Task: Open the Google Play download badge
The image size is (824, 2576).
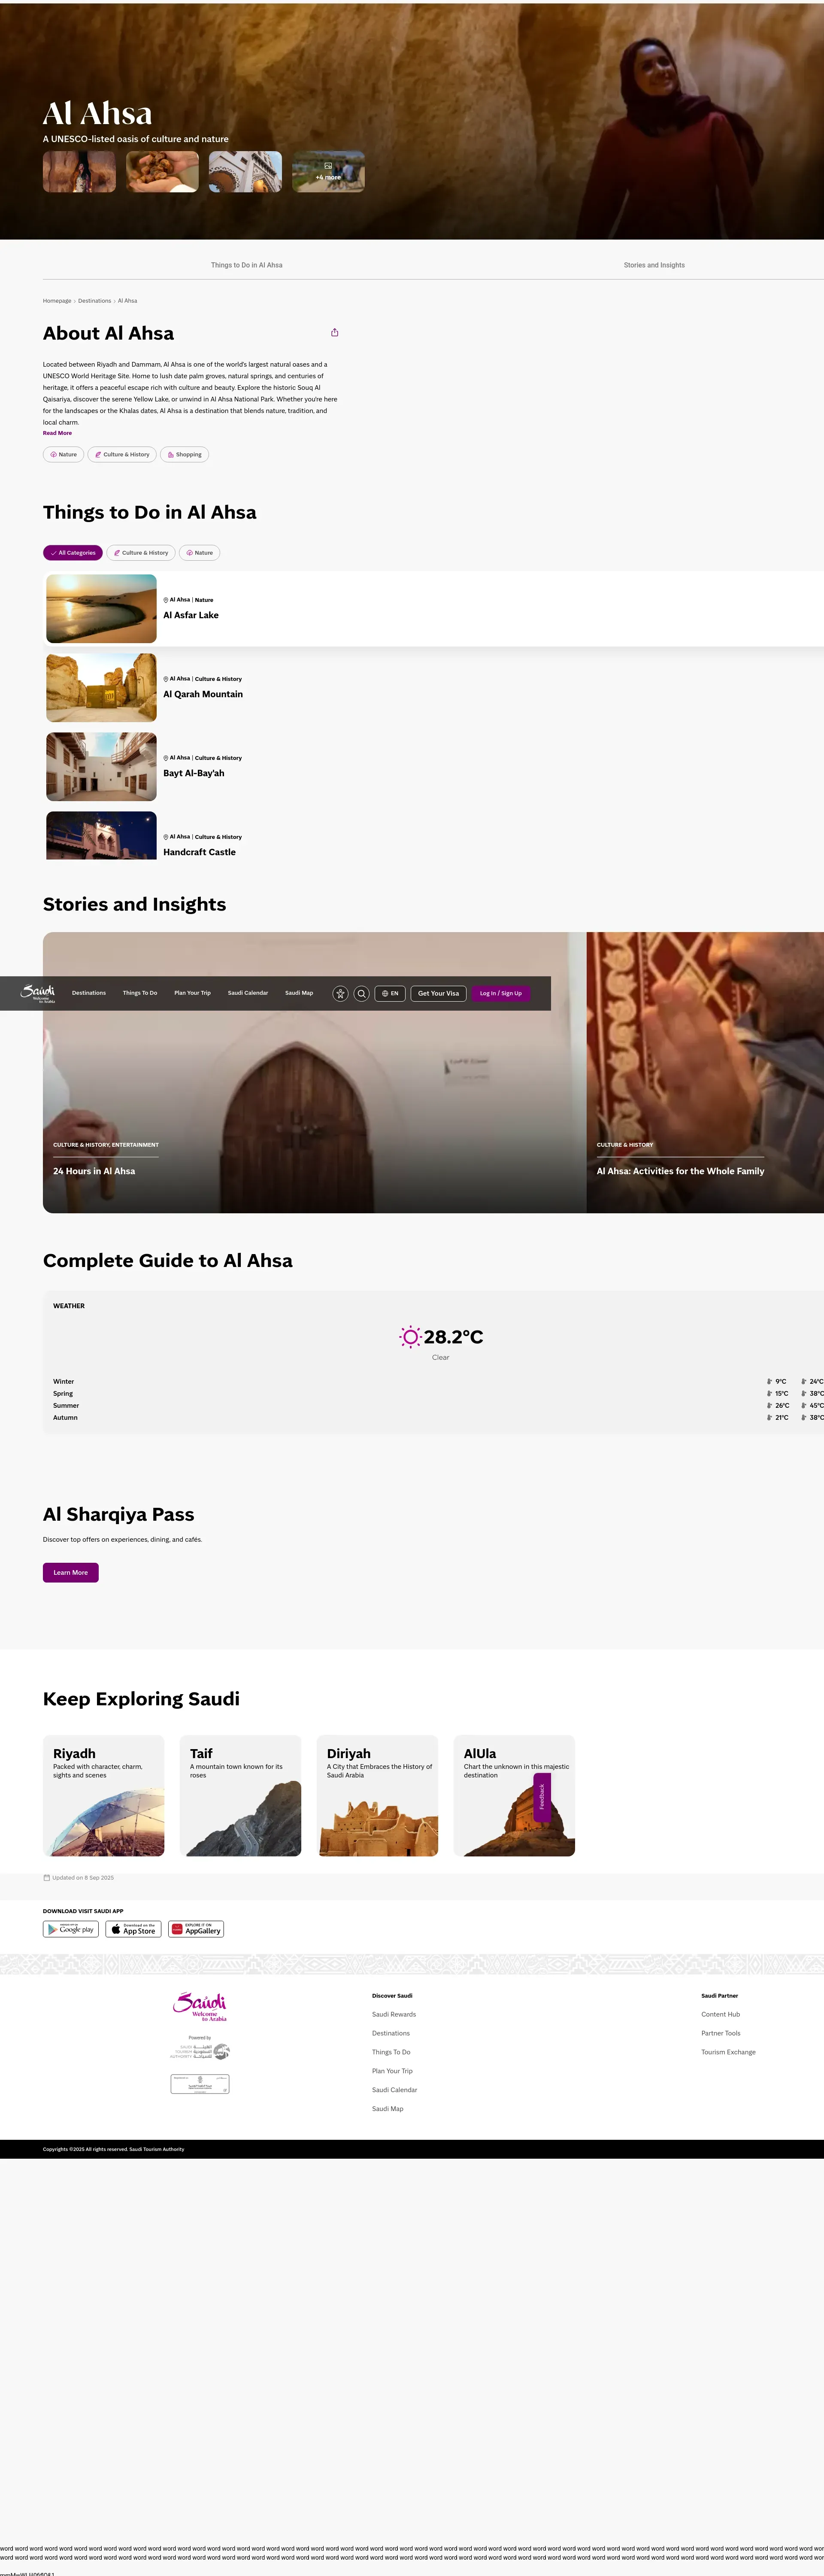Action: tap(70, 1928)
